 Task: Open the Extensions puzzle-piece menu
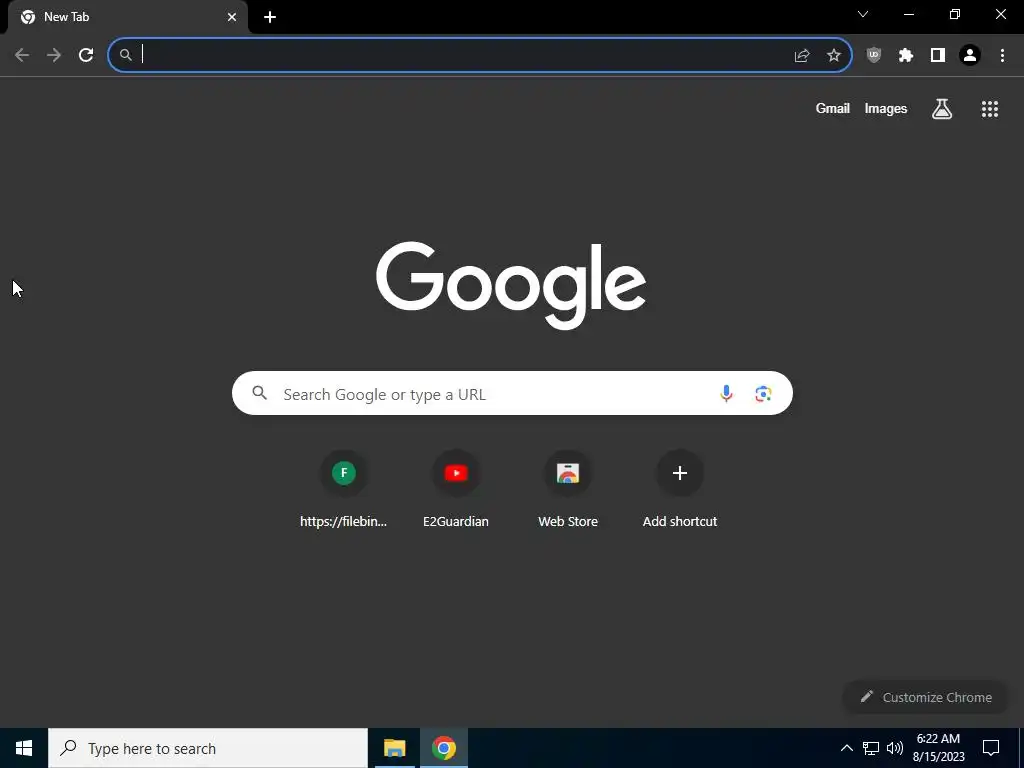(x=906, y=56)
